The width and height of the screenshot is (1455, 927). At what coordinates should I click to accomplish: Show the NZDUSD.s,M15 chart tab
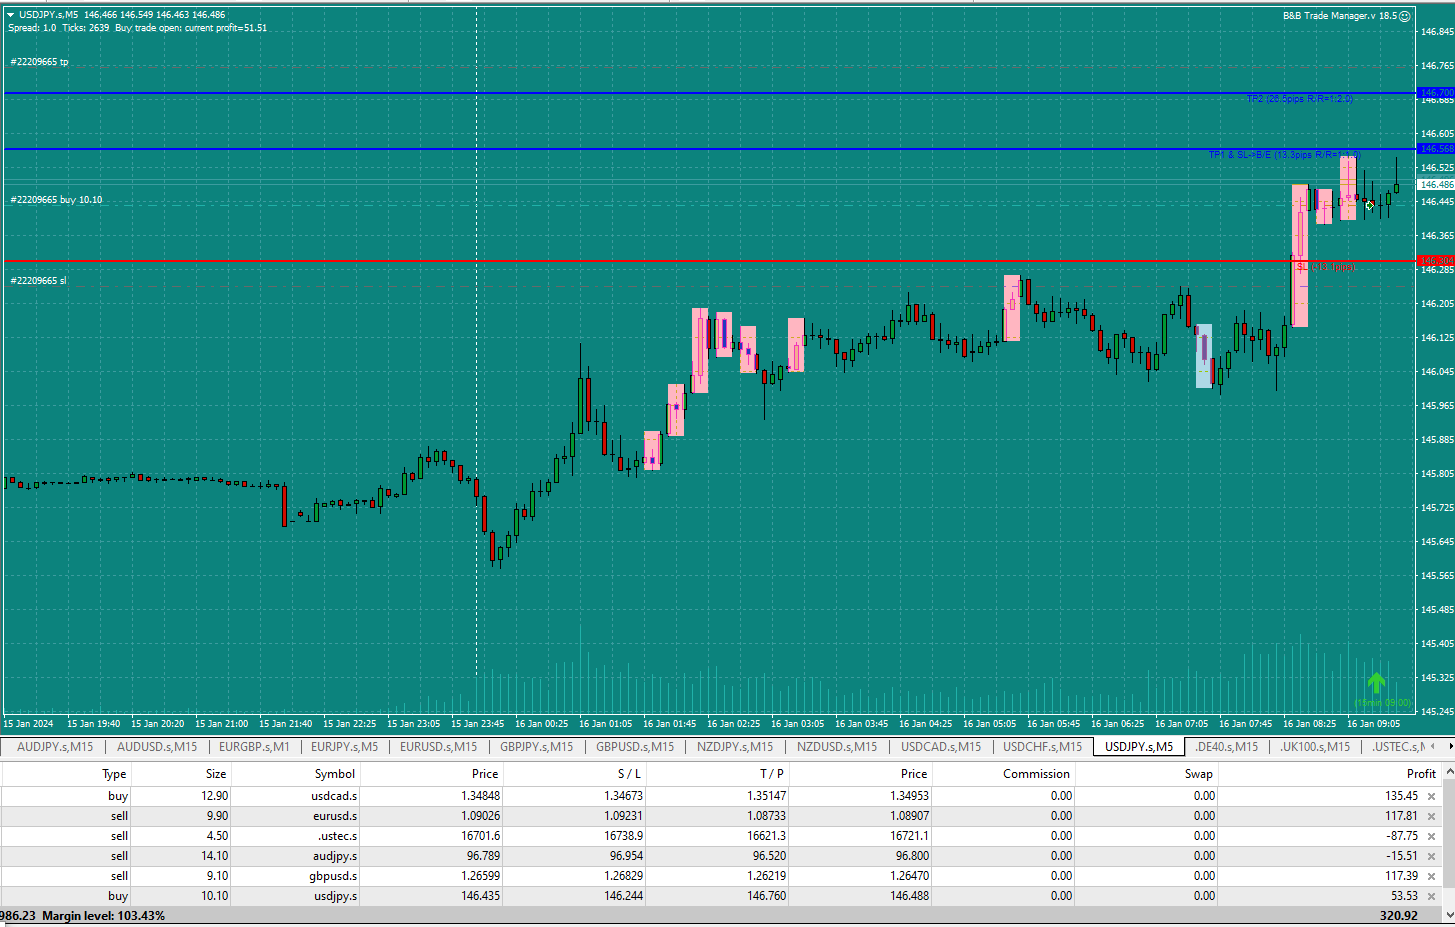(x=836, y=747)
